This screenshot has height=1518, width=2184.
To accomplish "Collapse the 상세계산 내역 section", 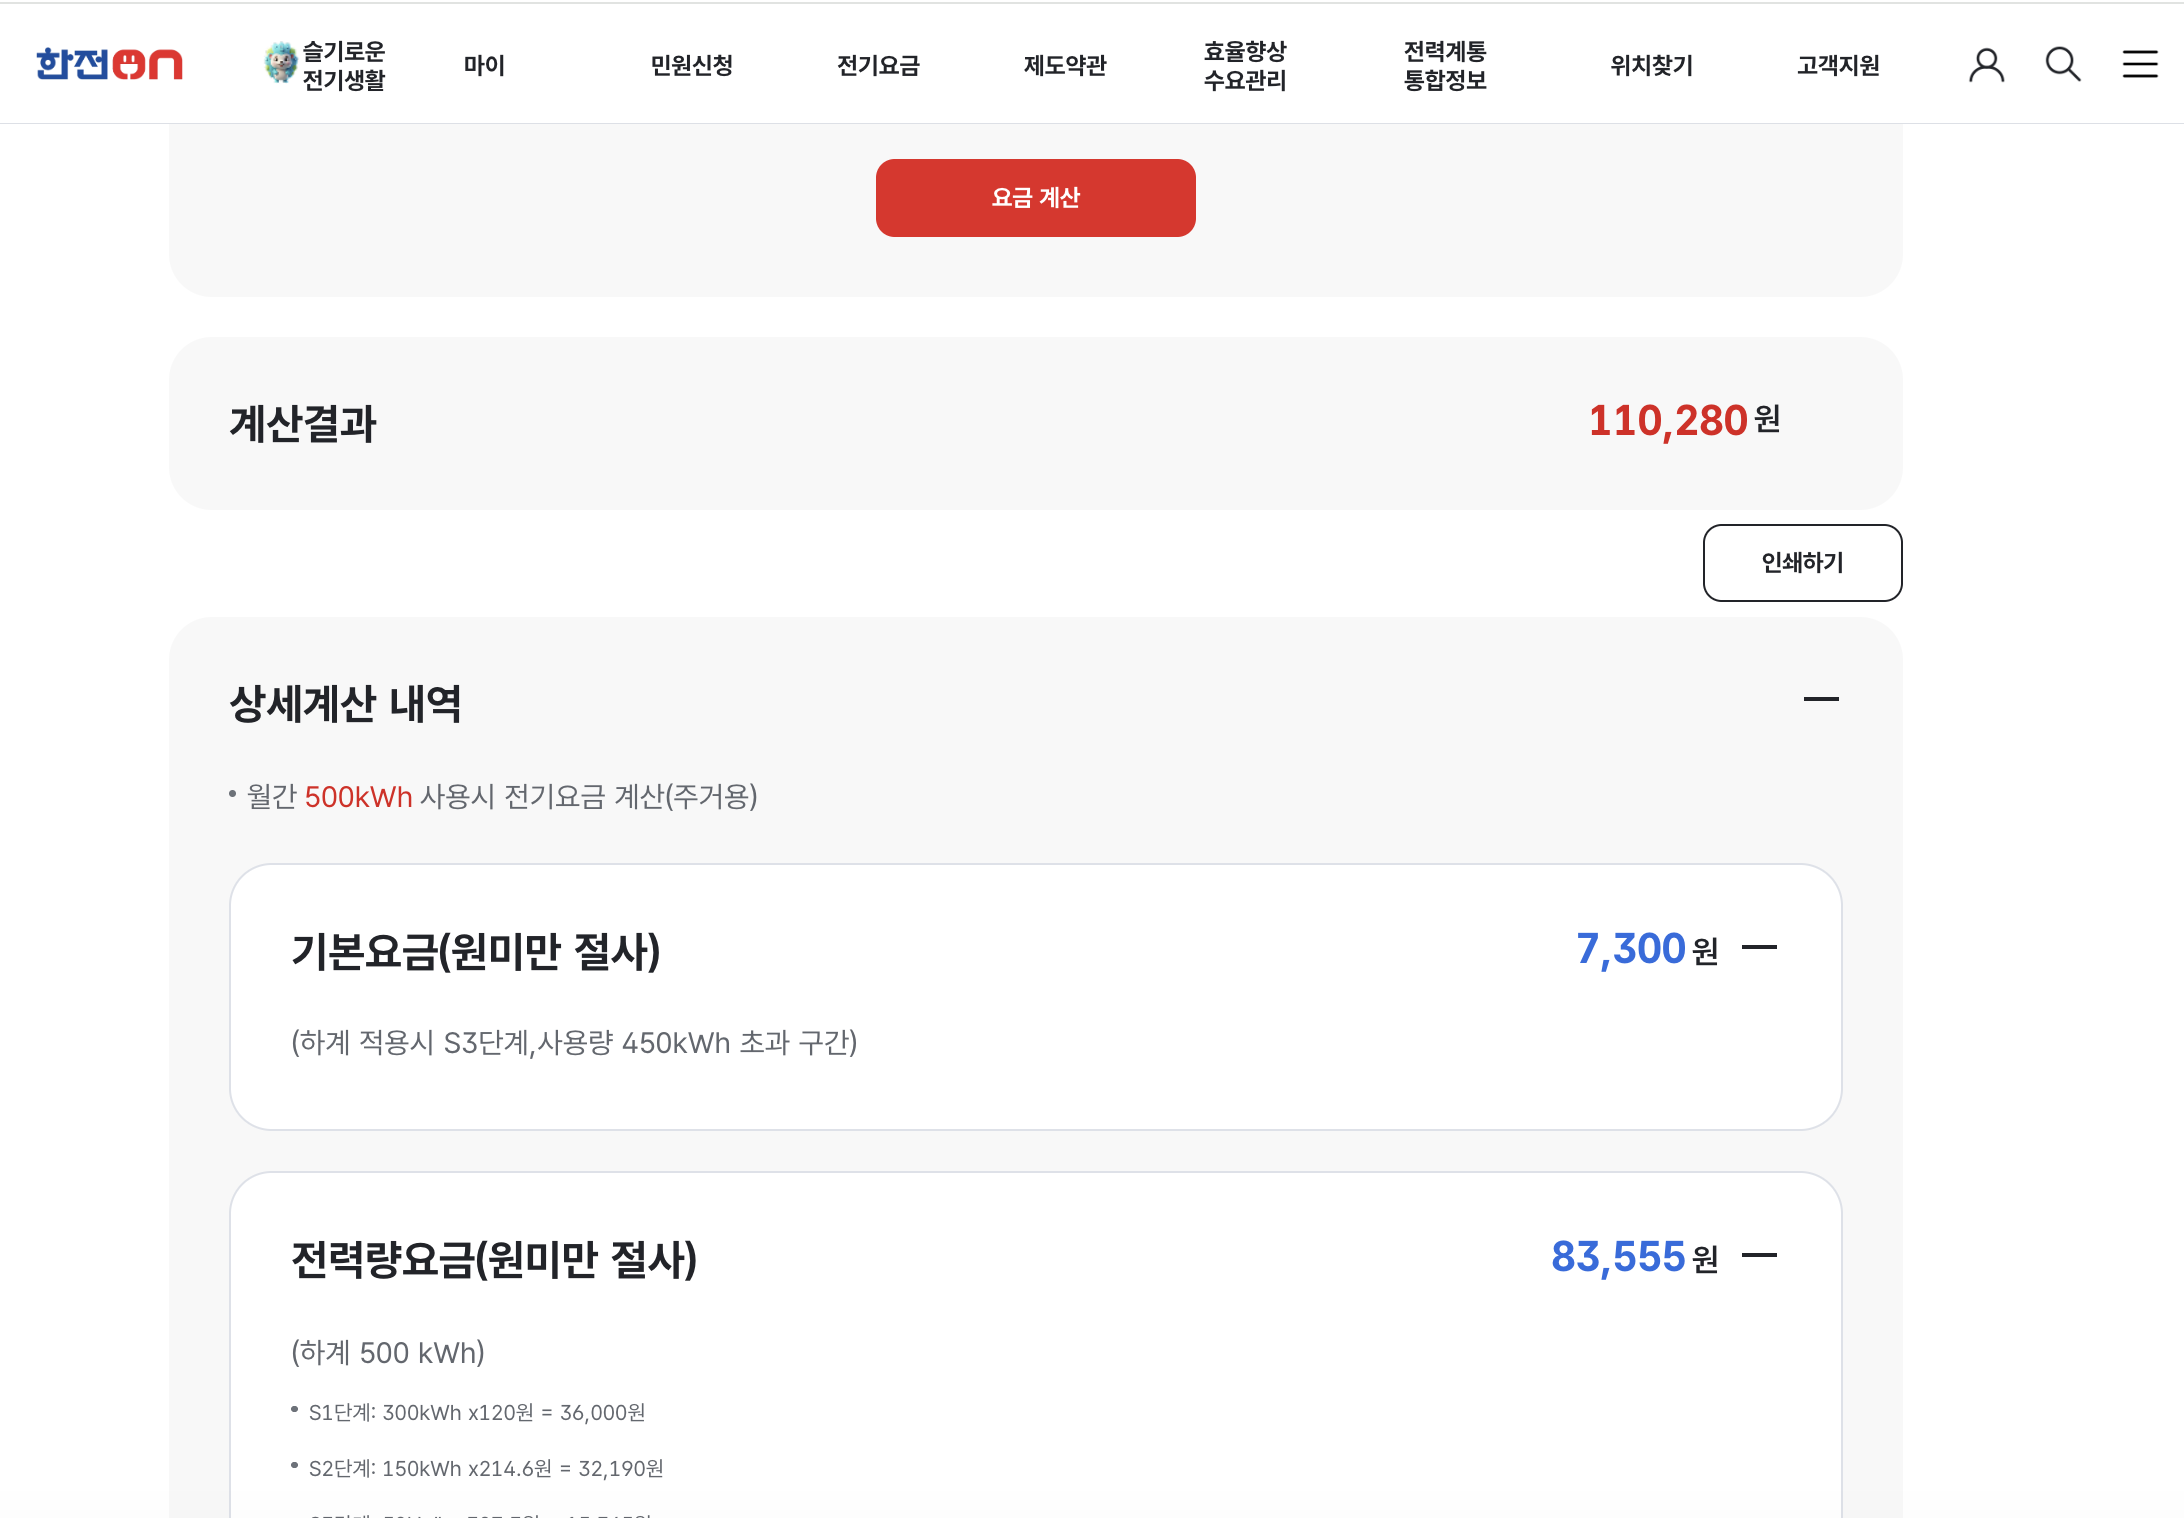I will click(1821, 699).
